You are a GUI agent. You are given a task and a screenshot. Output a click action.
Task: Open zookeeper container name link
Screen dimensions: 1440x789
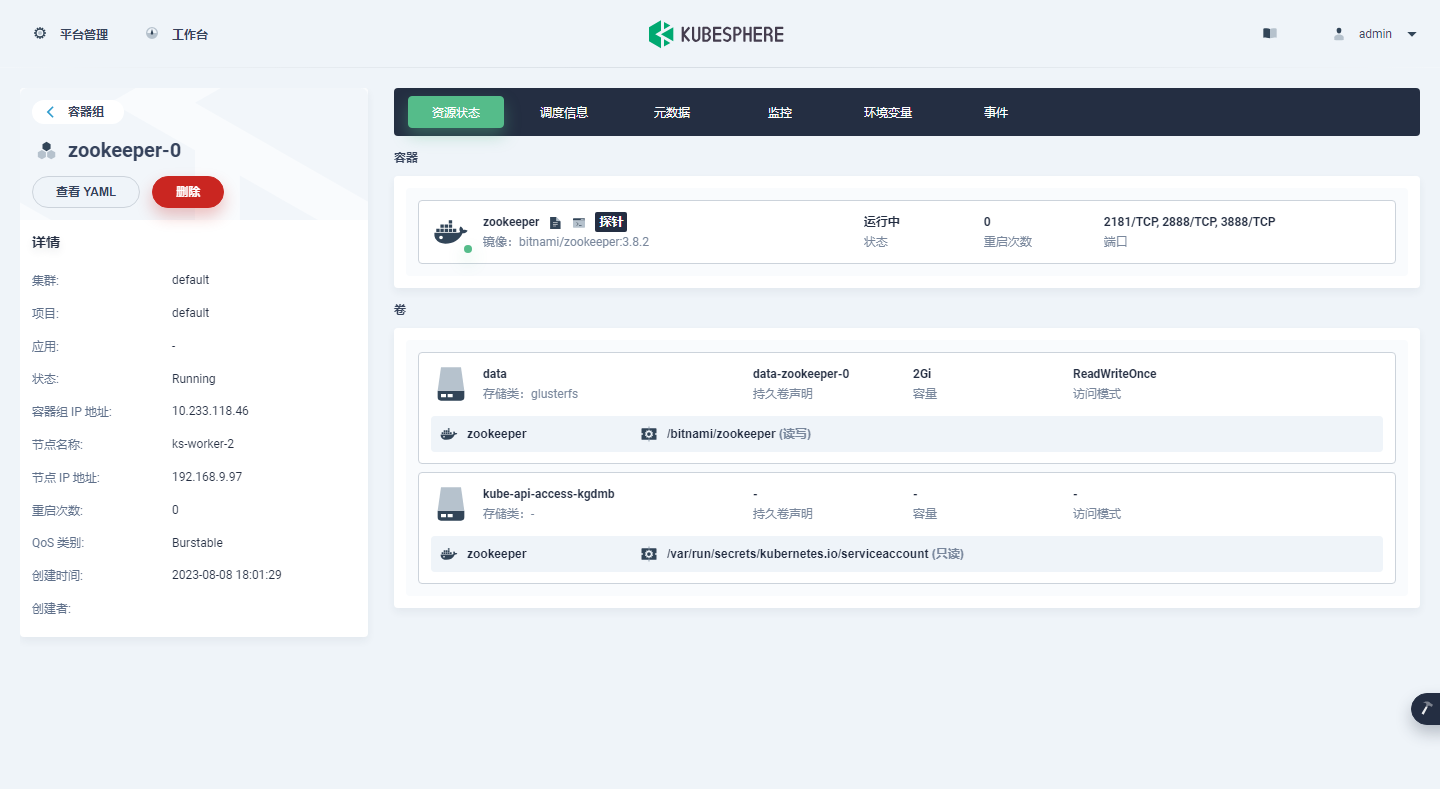[511, 222]
